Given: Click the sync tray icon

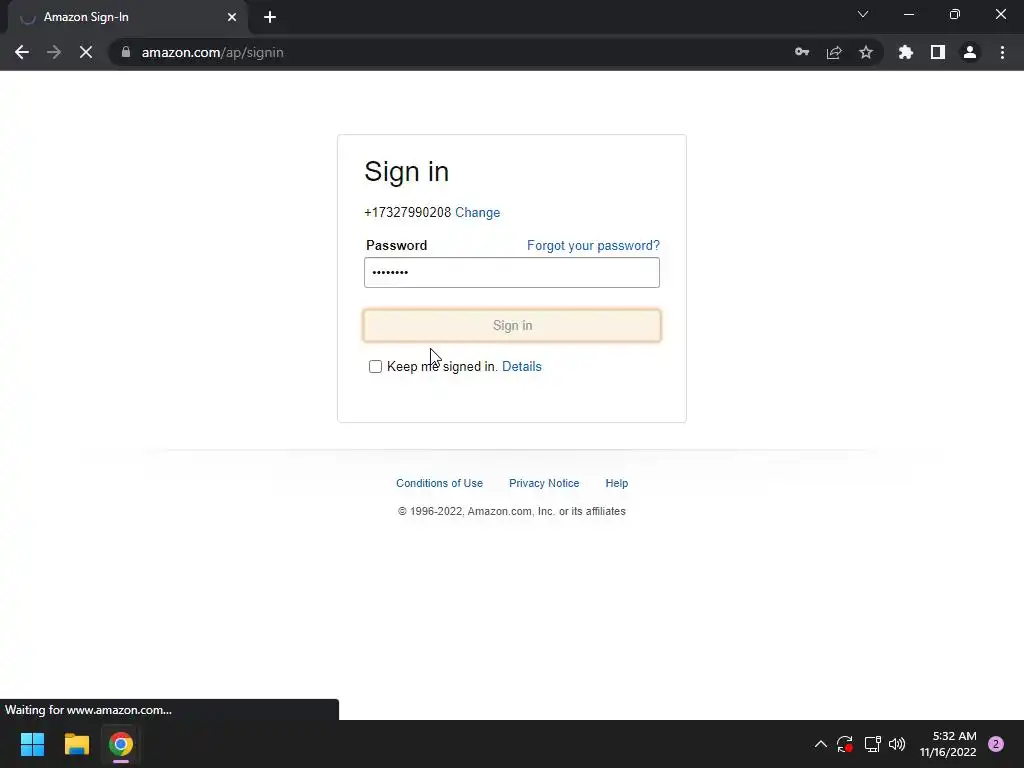Looking at the screenshot, I should 845,744.
